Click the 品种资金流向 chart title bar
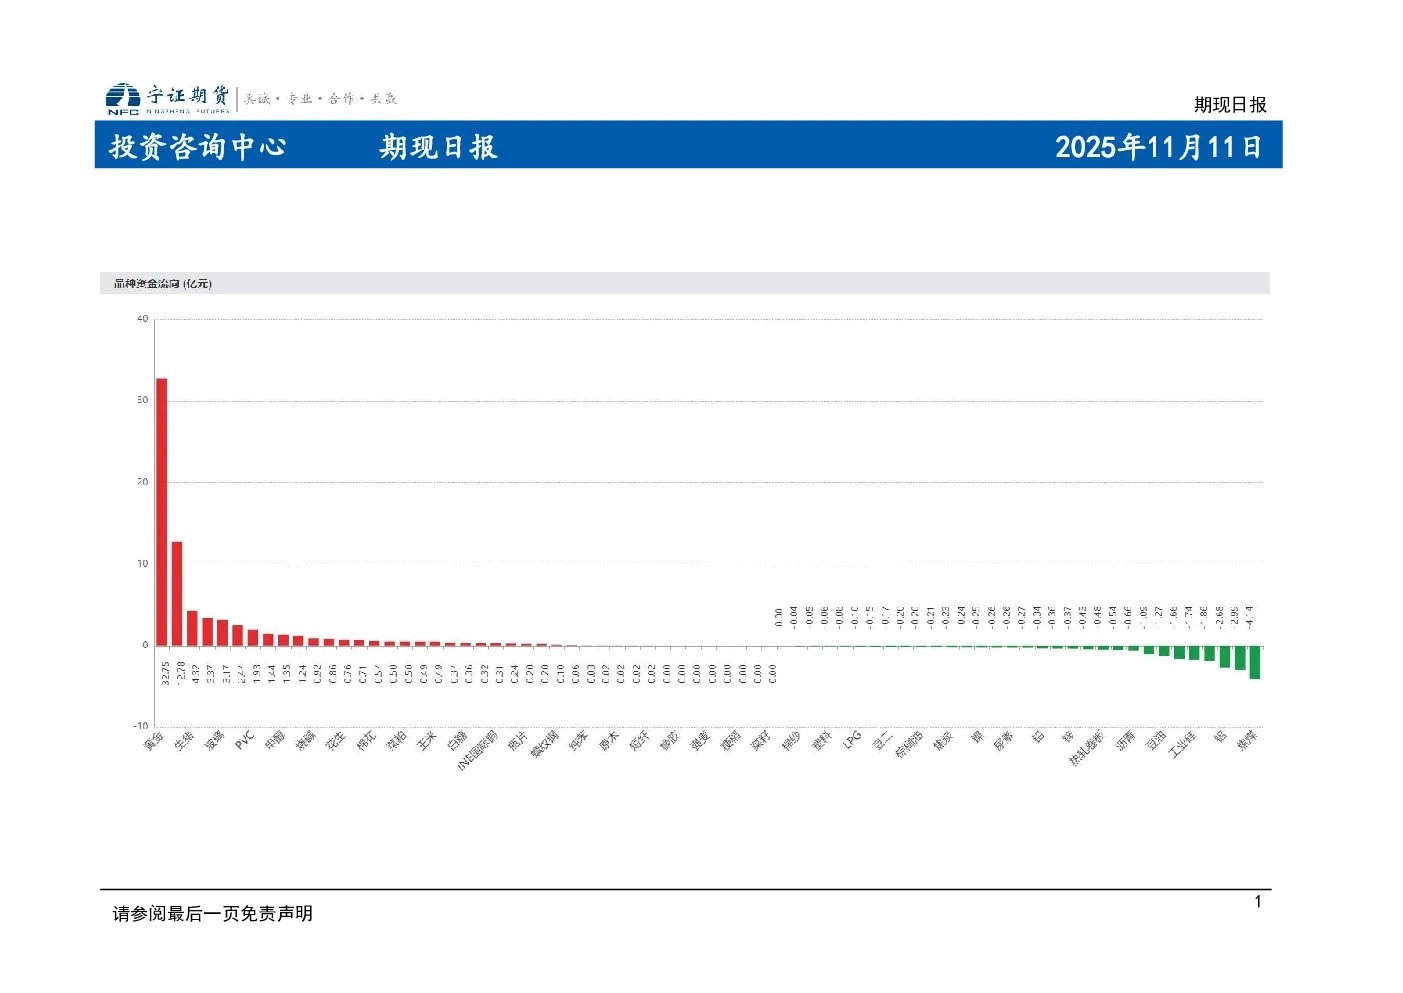Screen dimensions: 1403x993 685,283
